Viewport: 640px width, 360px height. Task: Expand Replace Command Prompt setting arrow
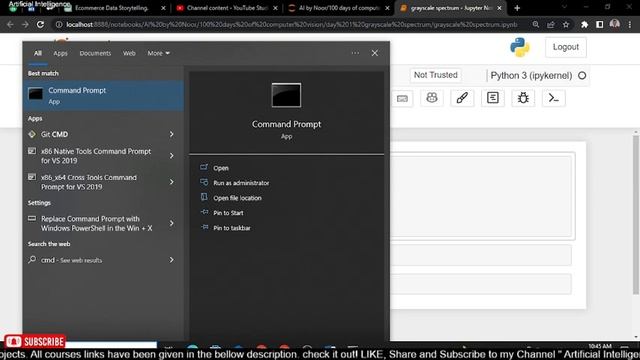tap(172, 224)
